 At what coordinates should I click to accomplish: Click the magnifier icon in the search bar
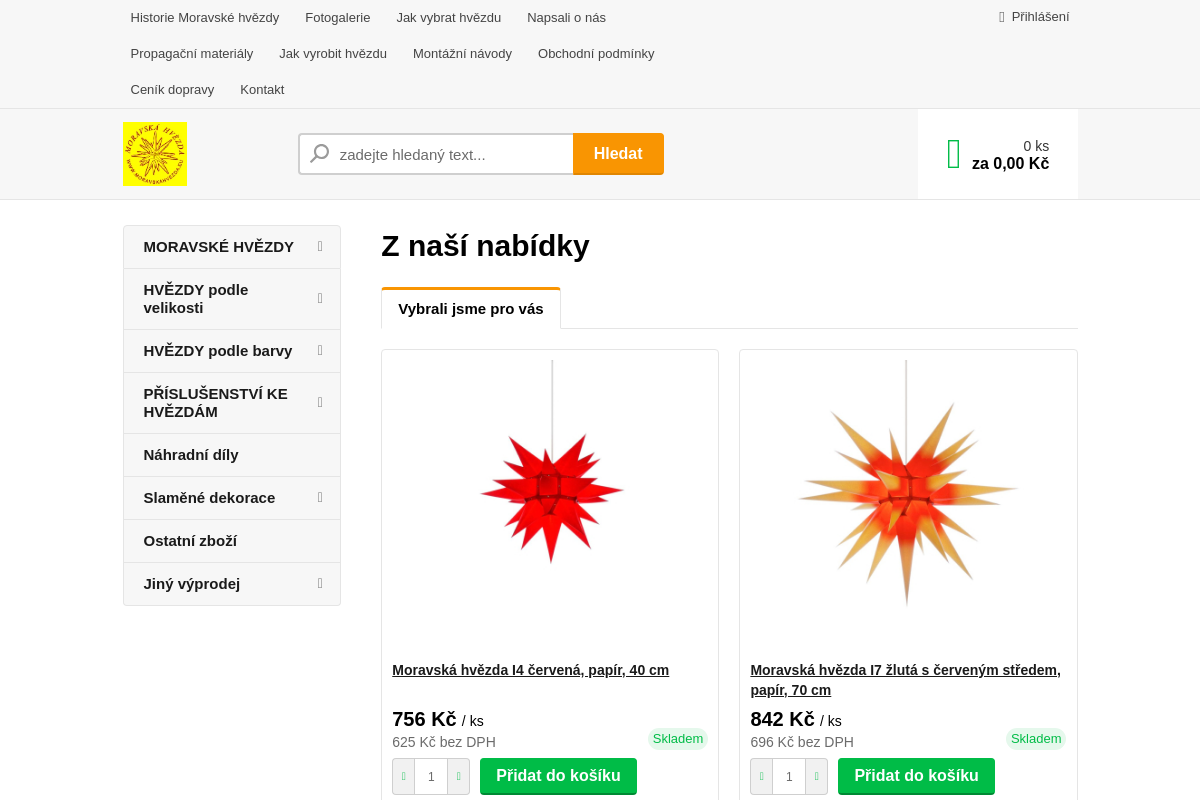point(319,153)
